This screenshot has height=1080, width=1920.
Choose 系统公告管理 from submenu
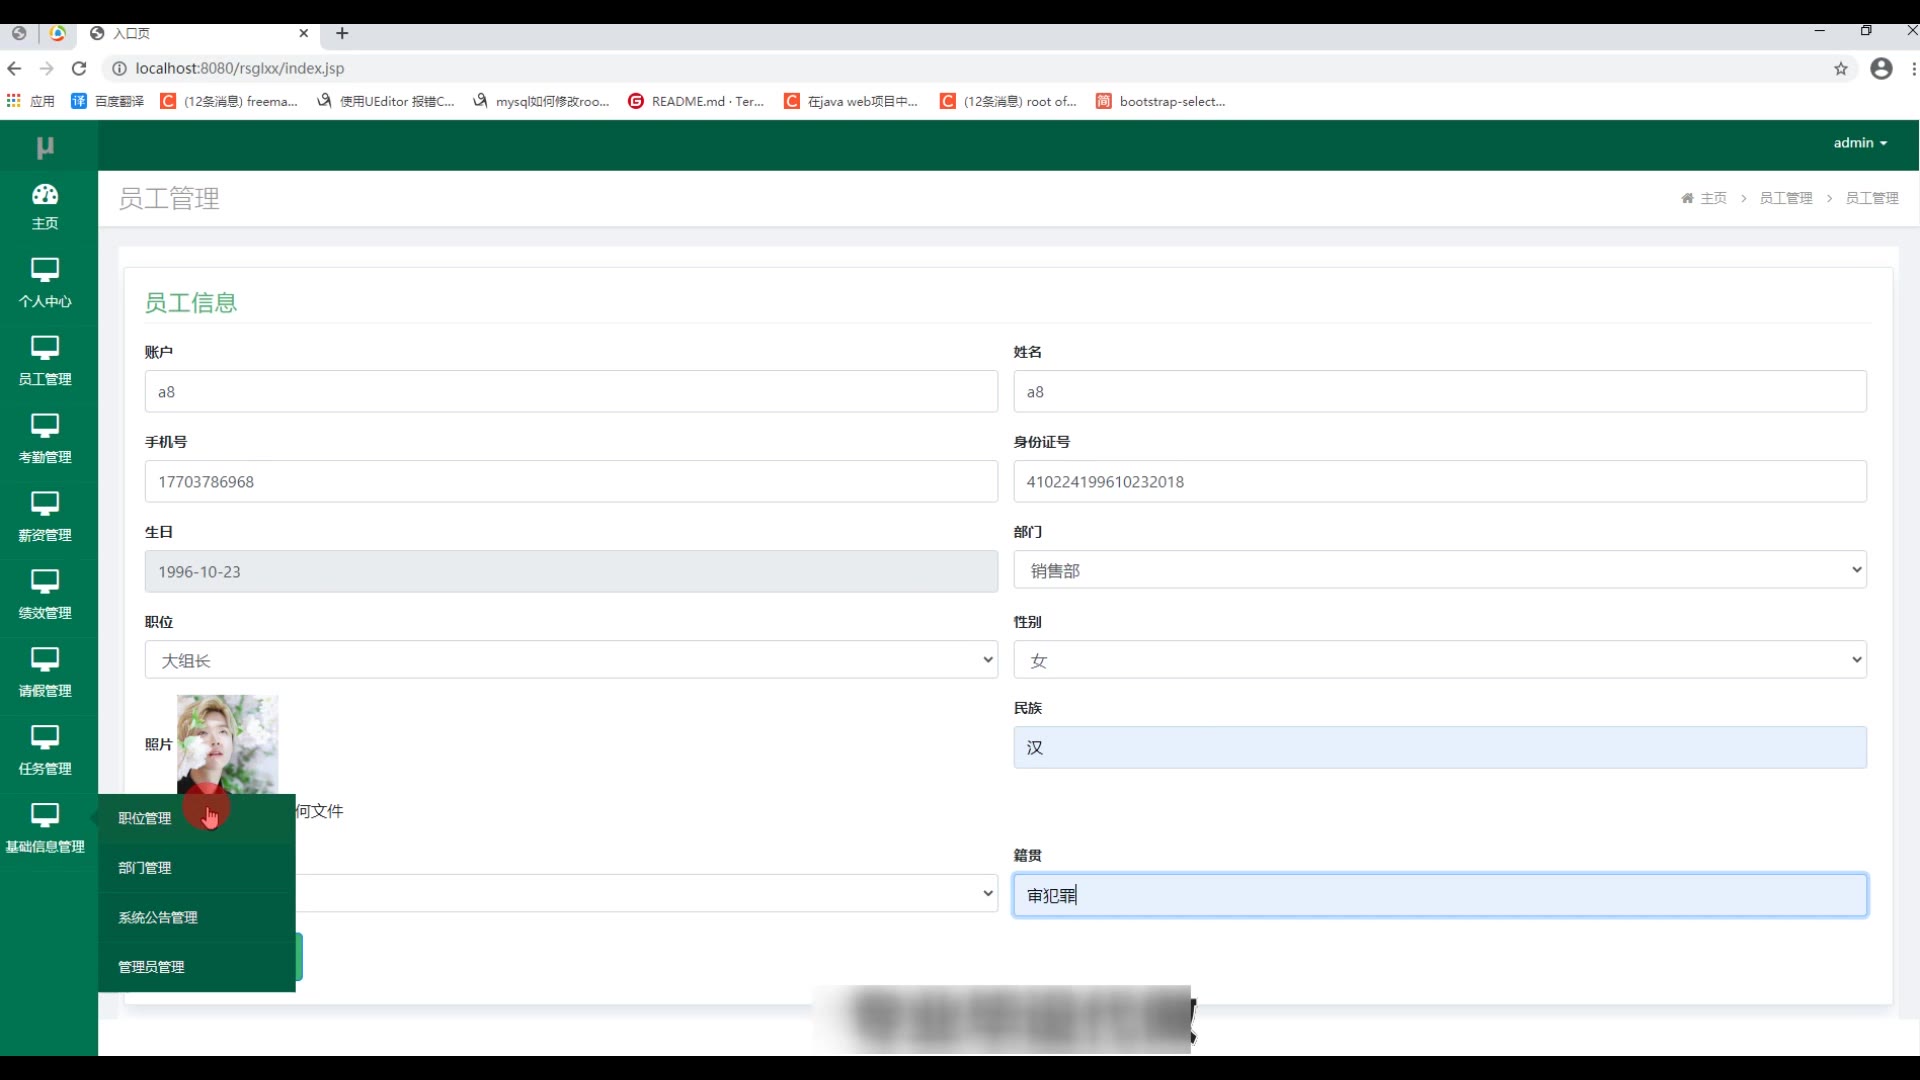pos(158,918)
